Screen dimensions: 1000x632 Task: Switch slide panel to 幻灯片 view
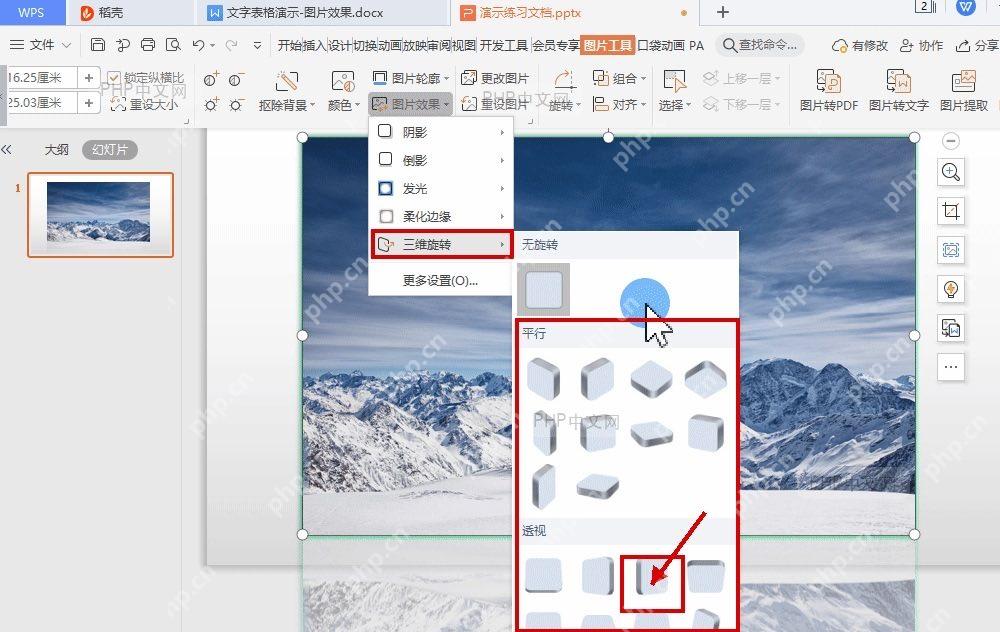point(110,150)
